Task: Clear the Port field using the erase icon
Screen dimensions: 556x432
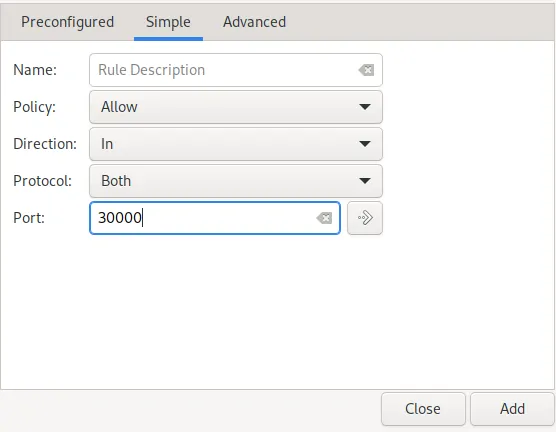Action: click(324, 218)
